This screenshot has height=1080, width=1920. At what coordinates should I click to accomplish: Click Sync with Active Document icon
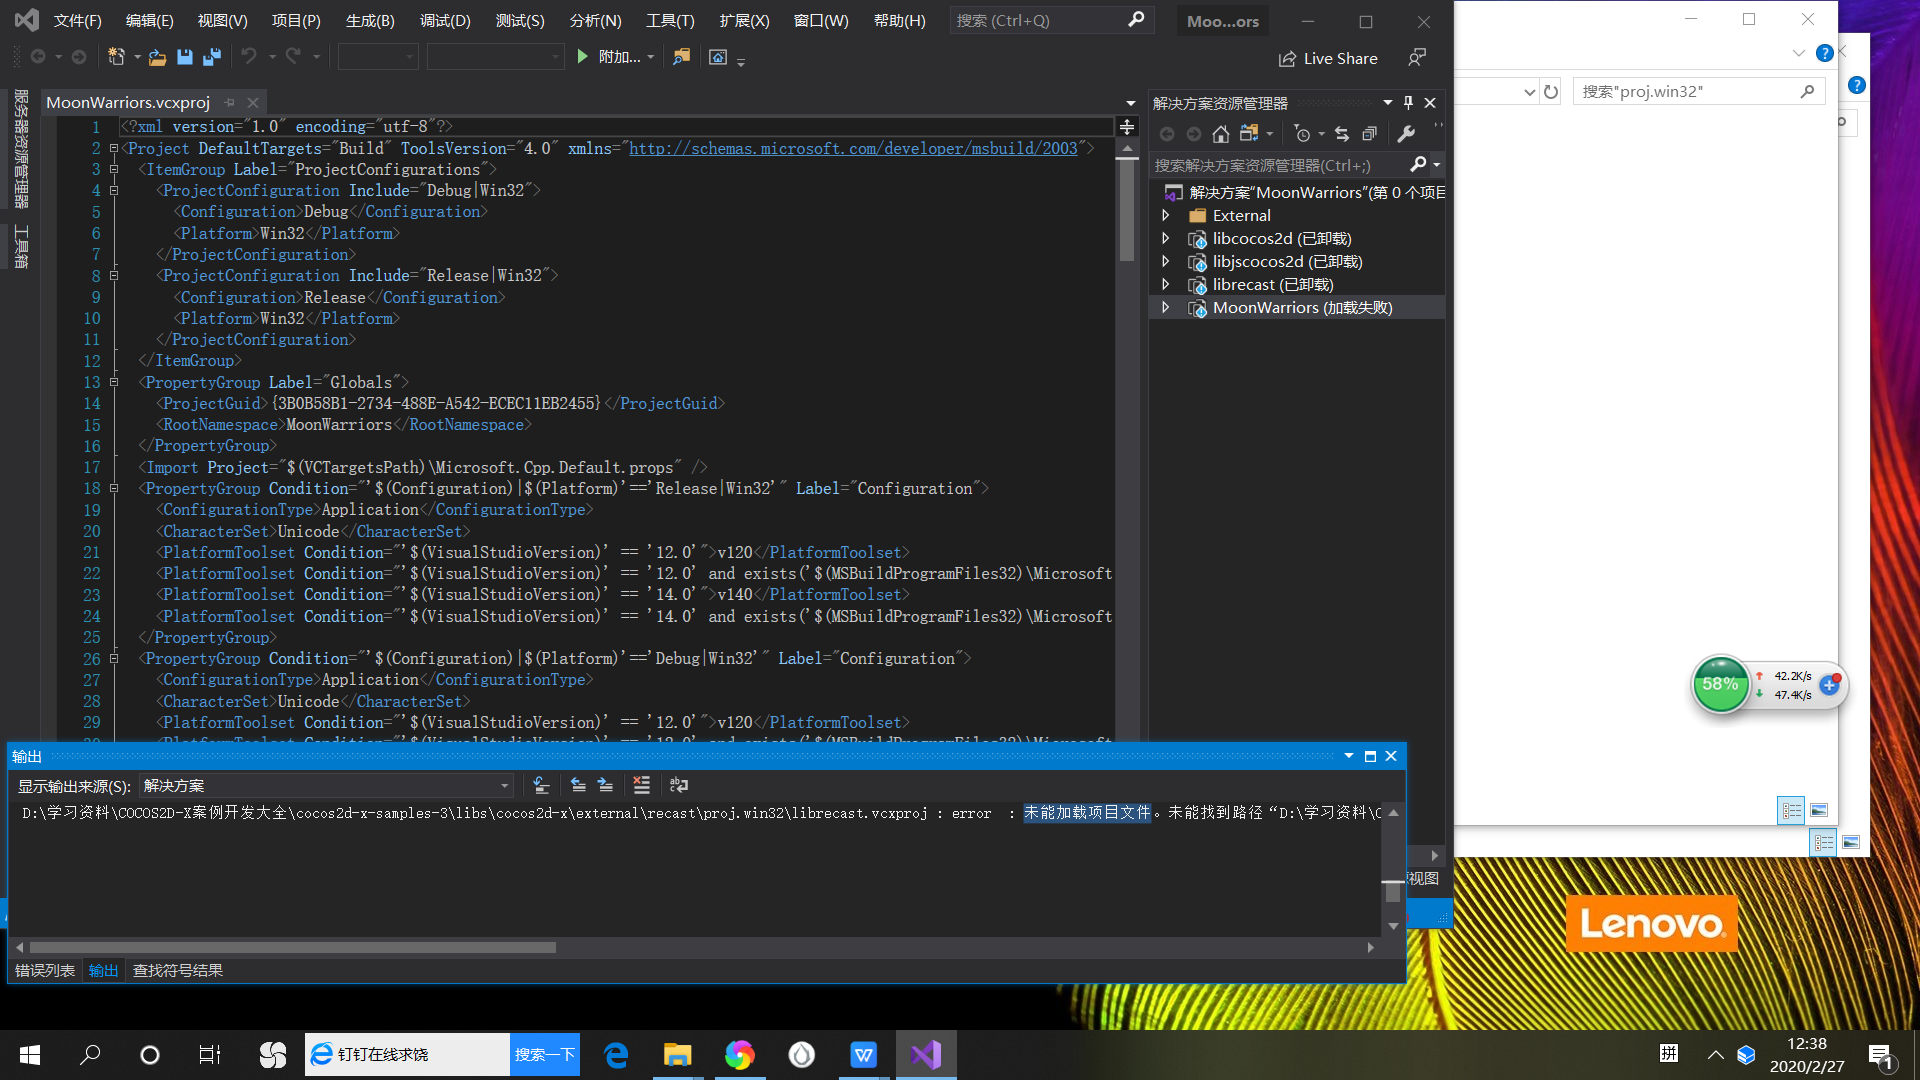click(x=1342, y=134)
